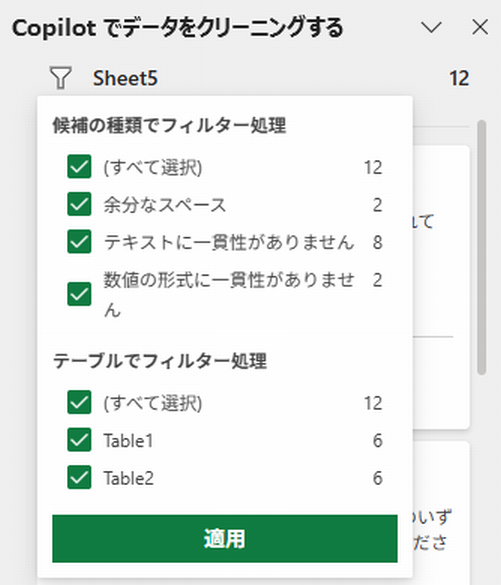
Task: Collapse the Copilot pane using chevron icon
Action: click(x=431, y=28)
